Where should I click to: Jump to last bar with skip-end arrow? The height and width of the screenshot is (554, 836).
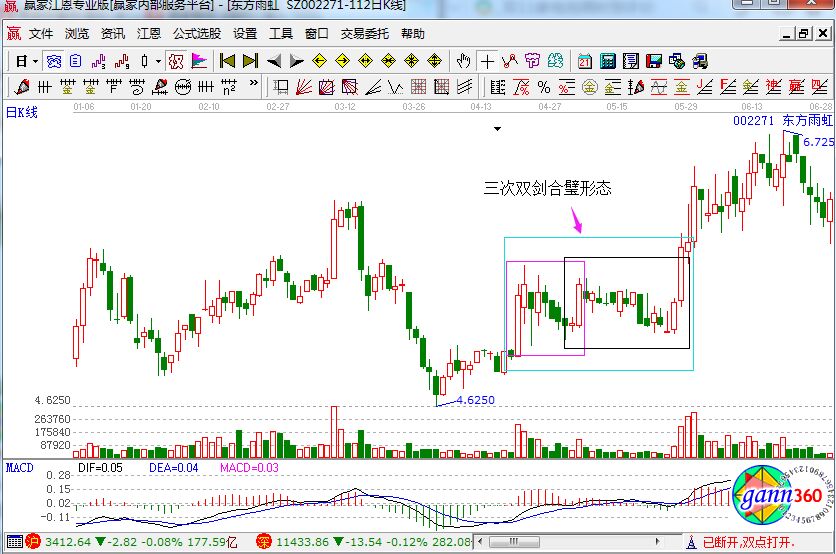coord(250,61)
